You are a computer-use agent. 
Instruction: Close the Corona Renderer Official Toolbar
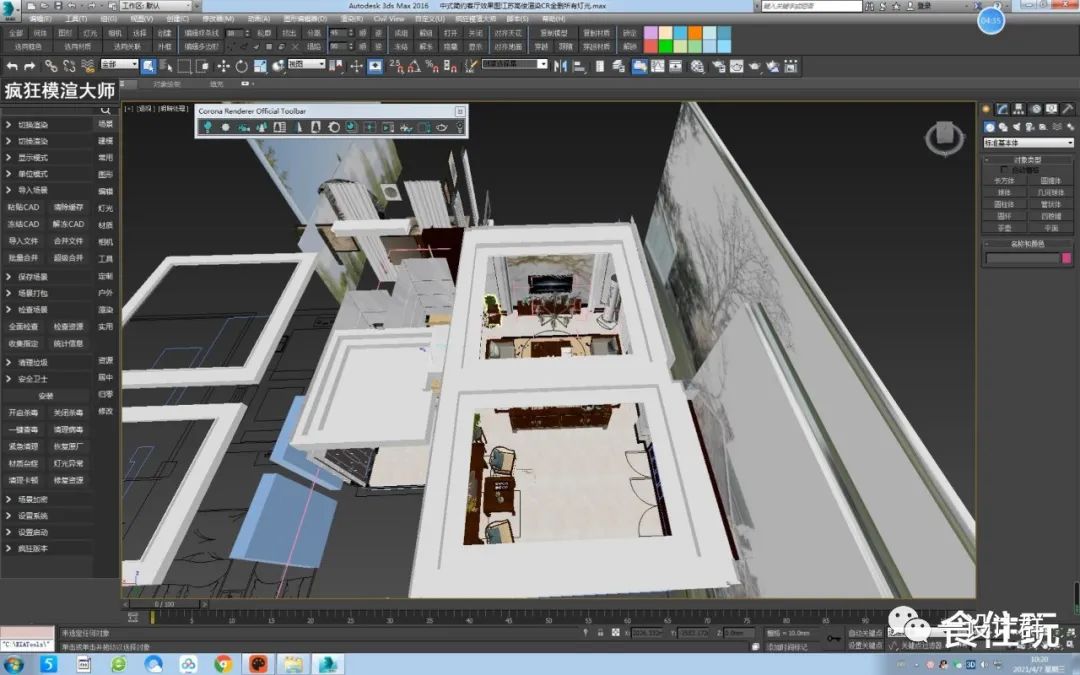(x=460, y=111)
